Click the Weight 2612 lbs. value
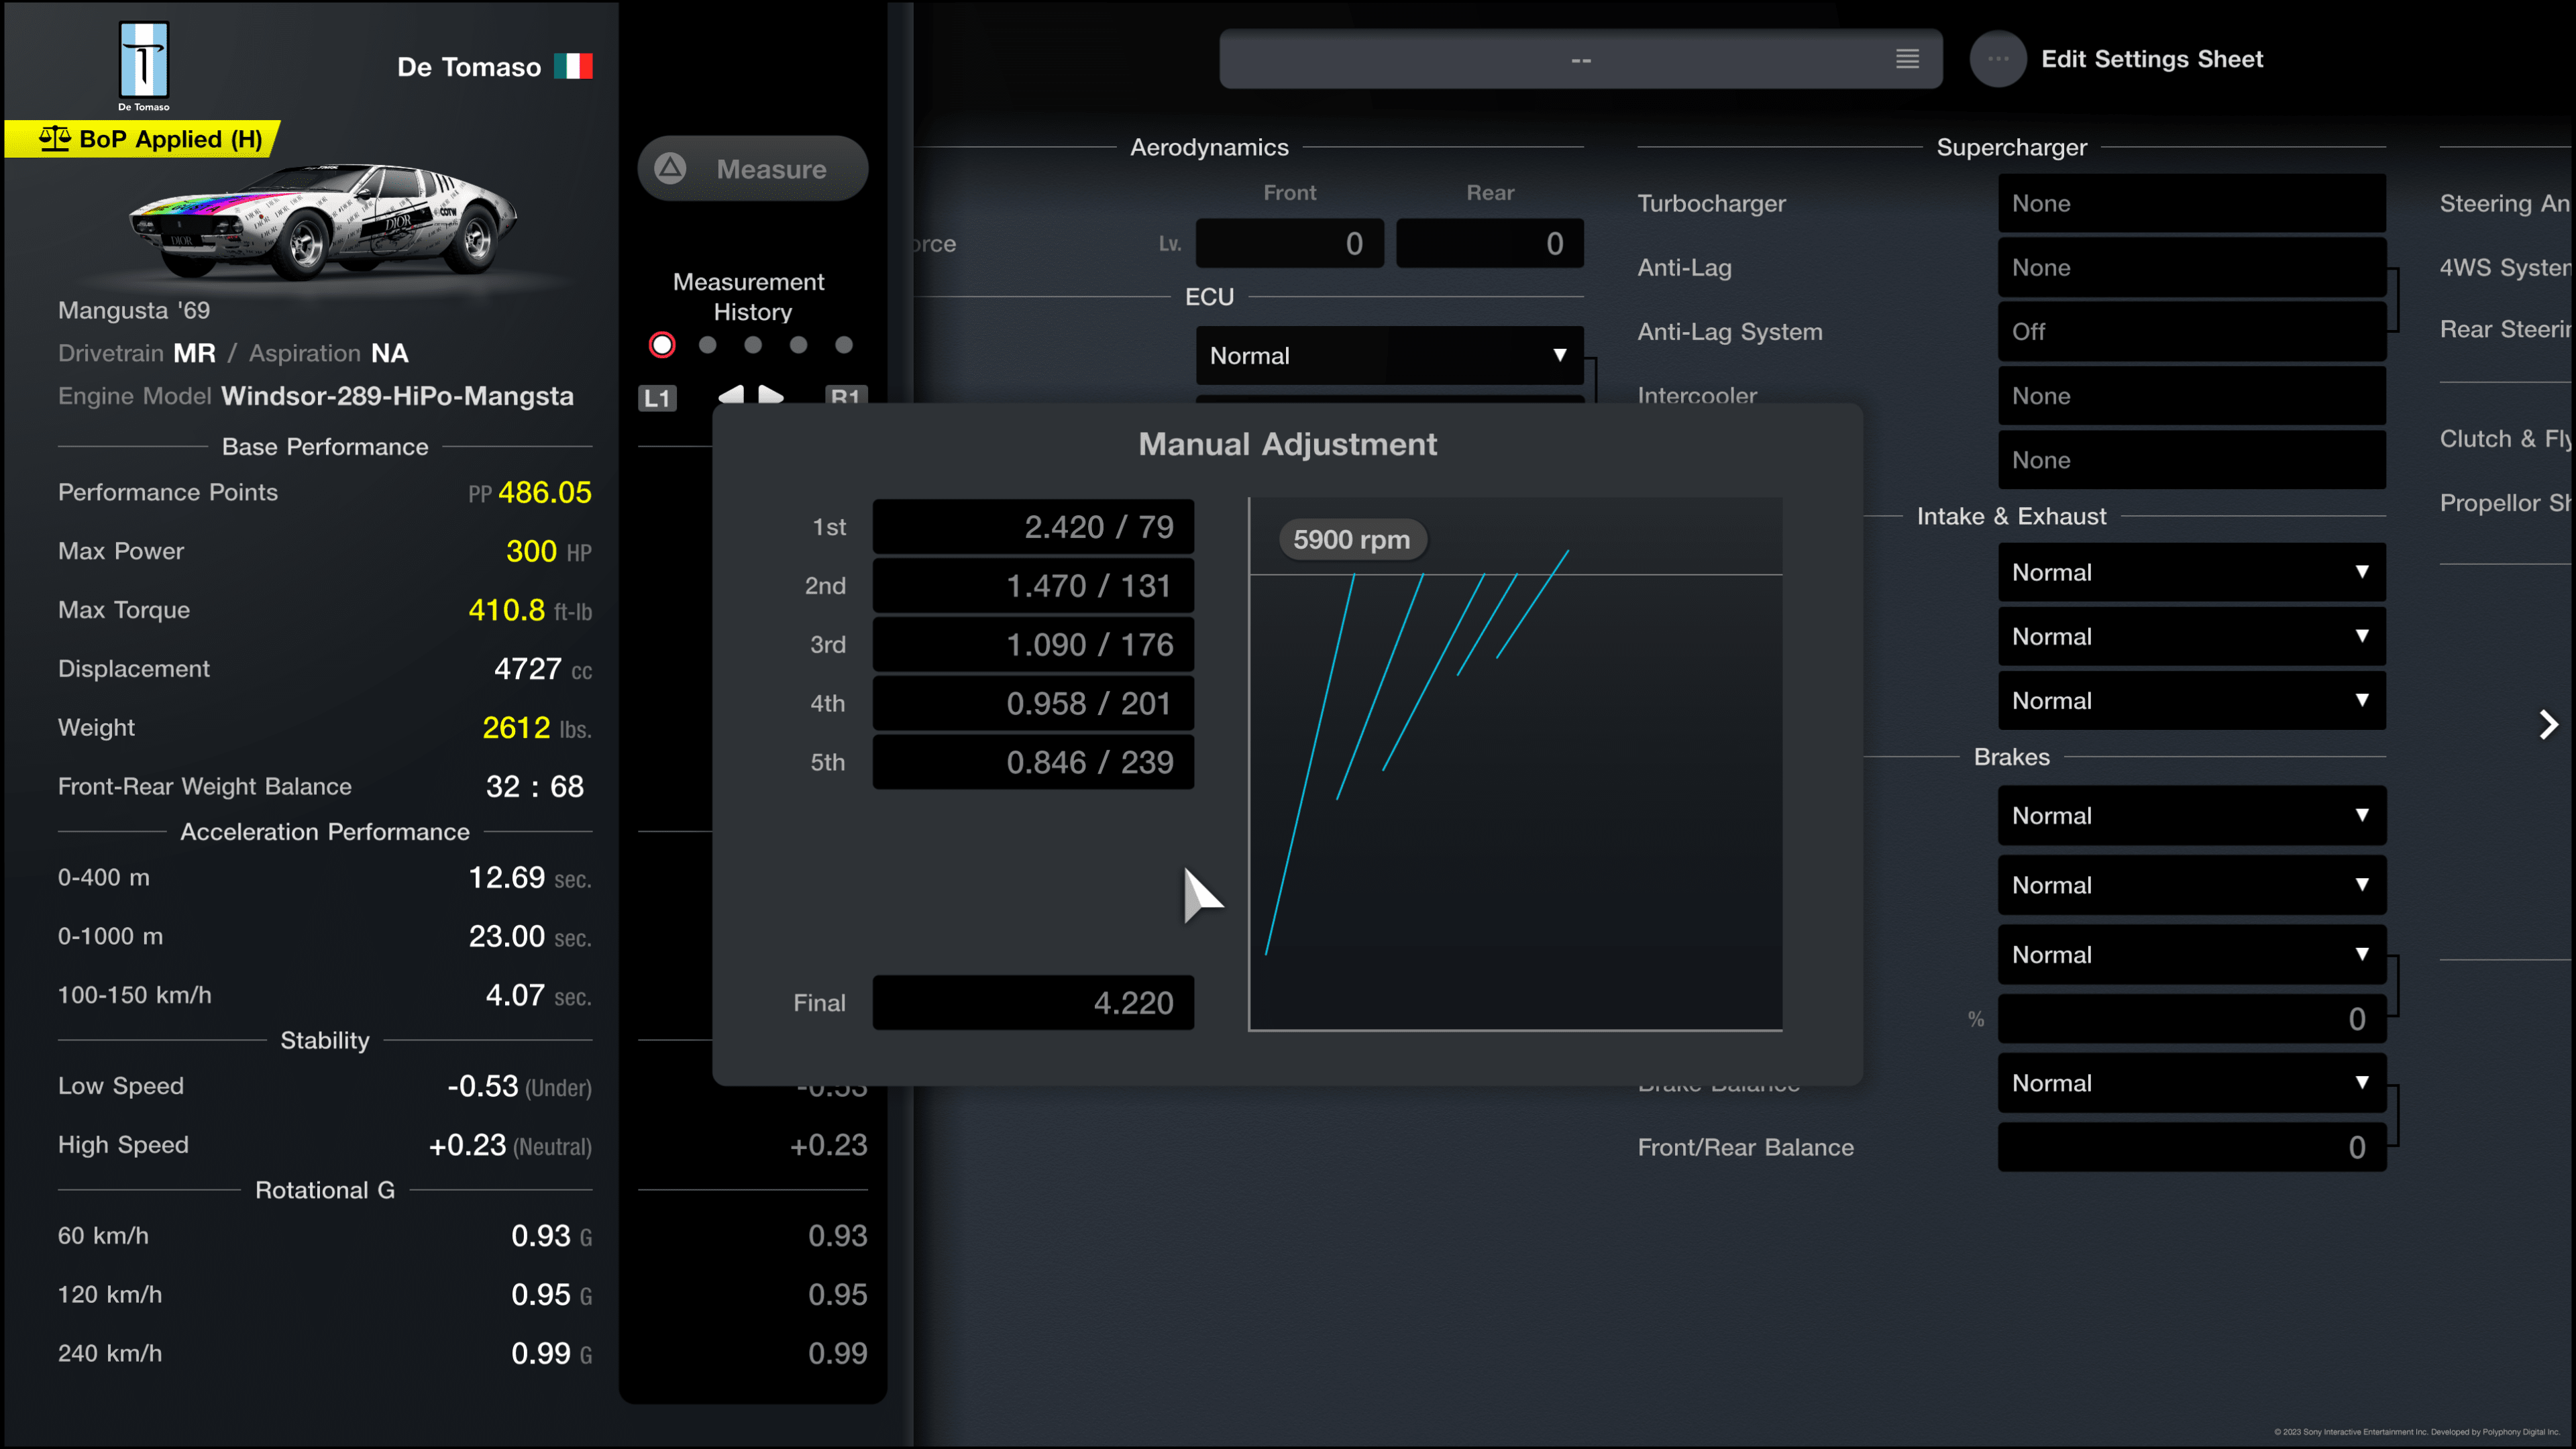2576x1449 pixels. (x=537, y=728)
